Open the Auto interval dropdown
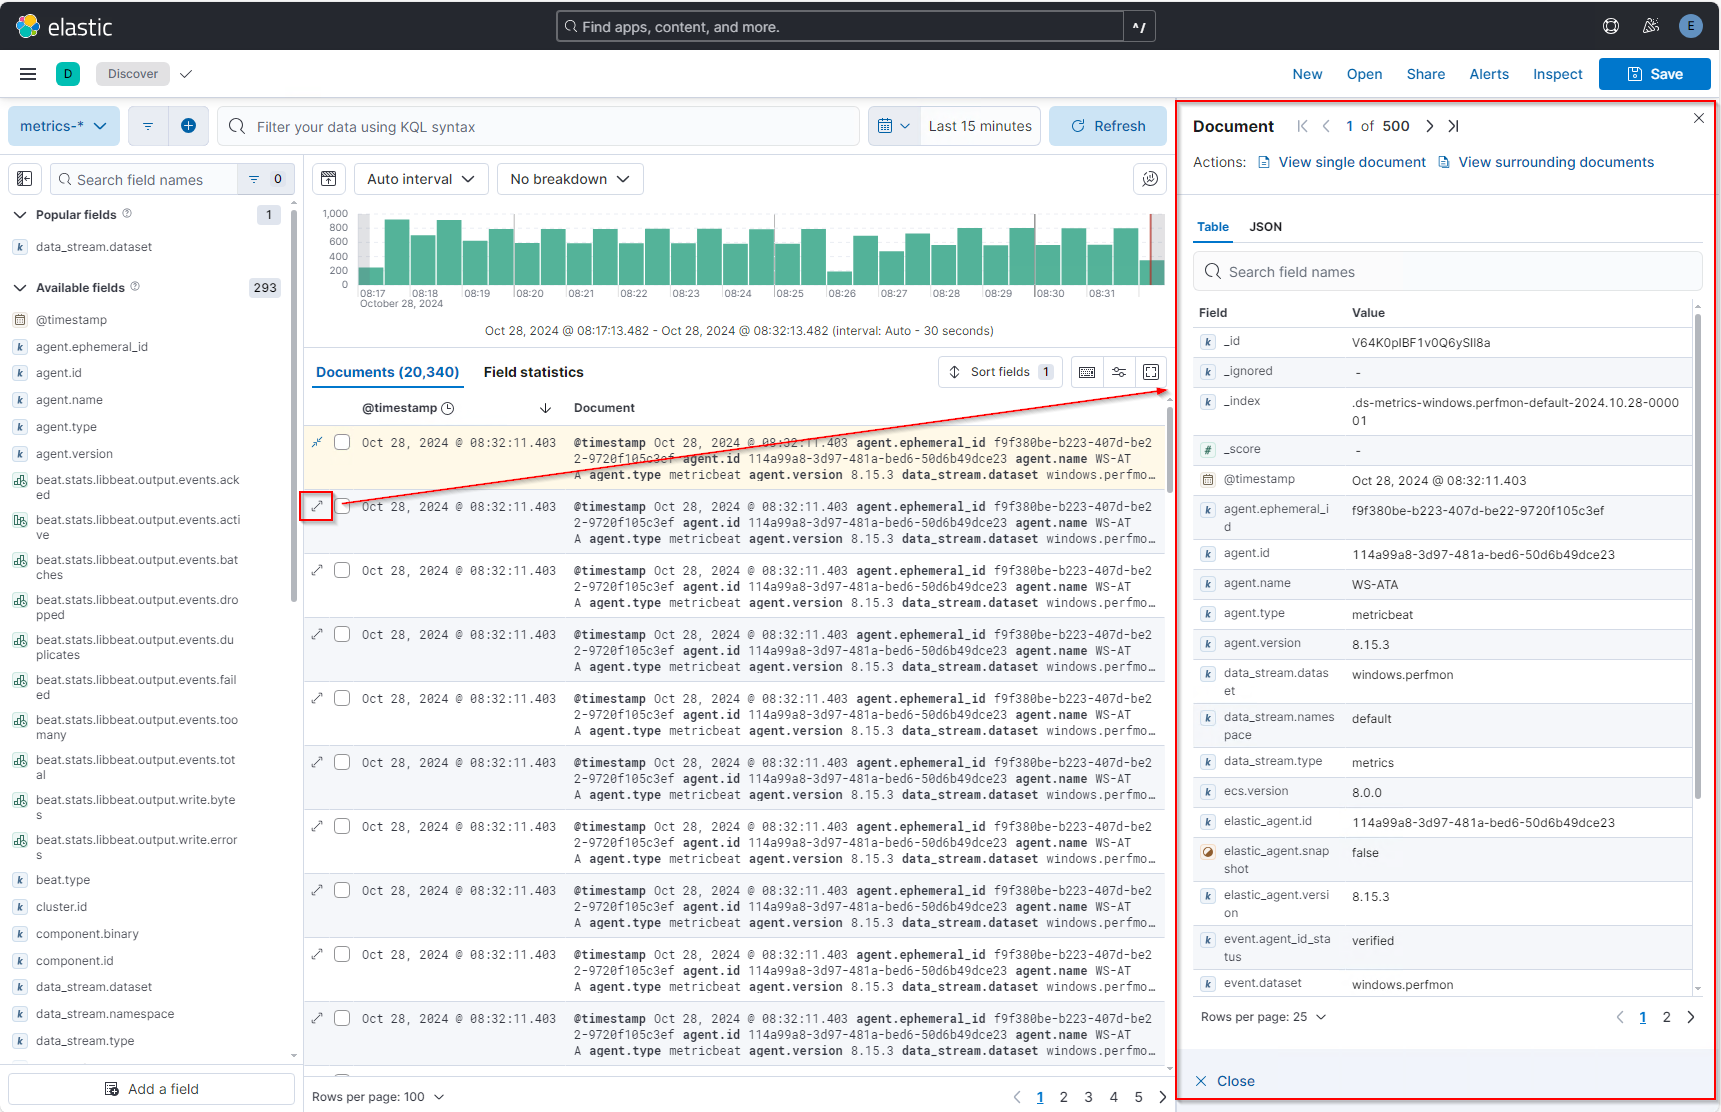 coord(420,179)
